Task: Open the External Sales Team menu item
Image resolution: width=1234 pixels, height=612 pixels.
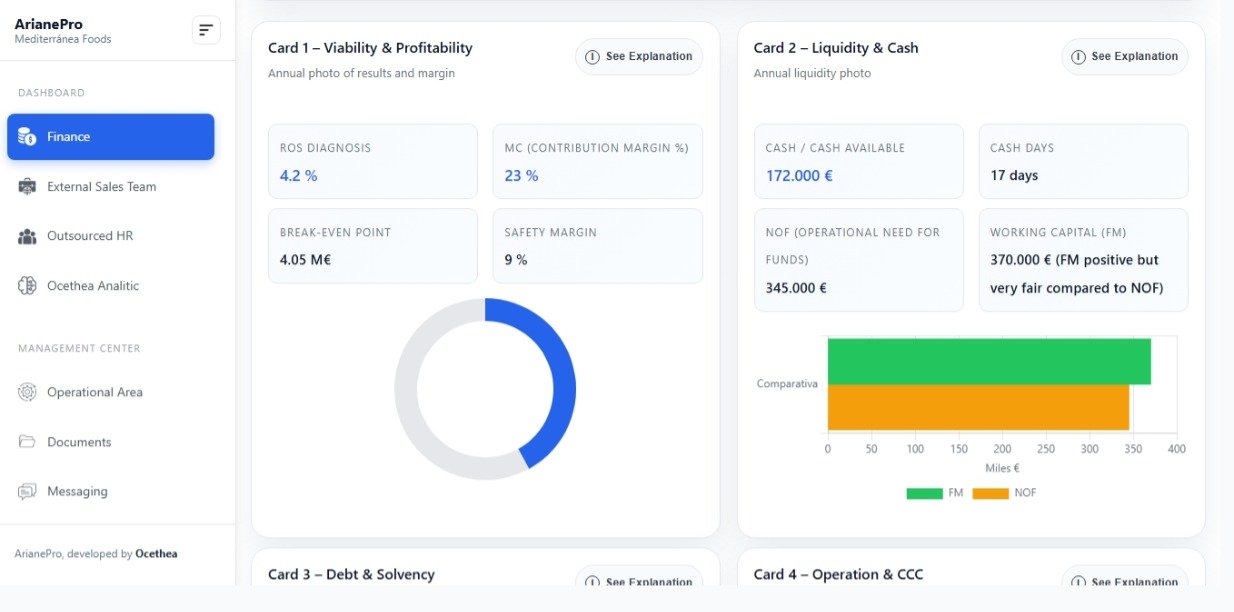Action: 101,187
